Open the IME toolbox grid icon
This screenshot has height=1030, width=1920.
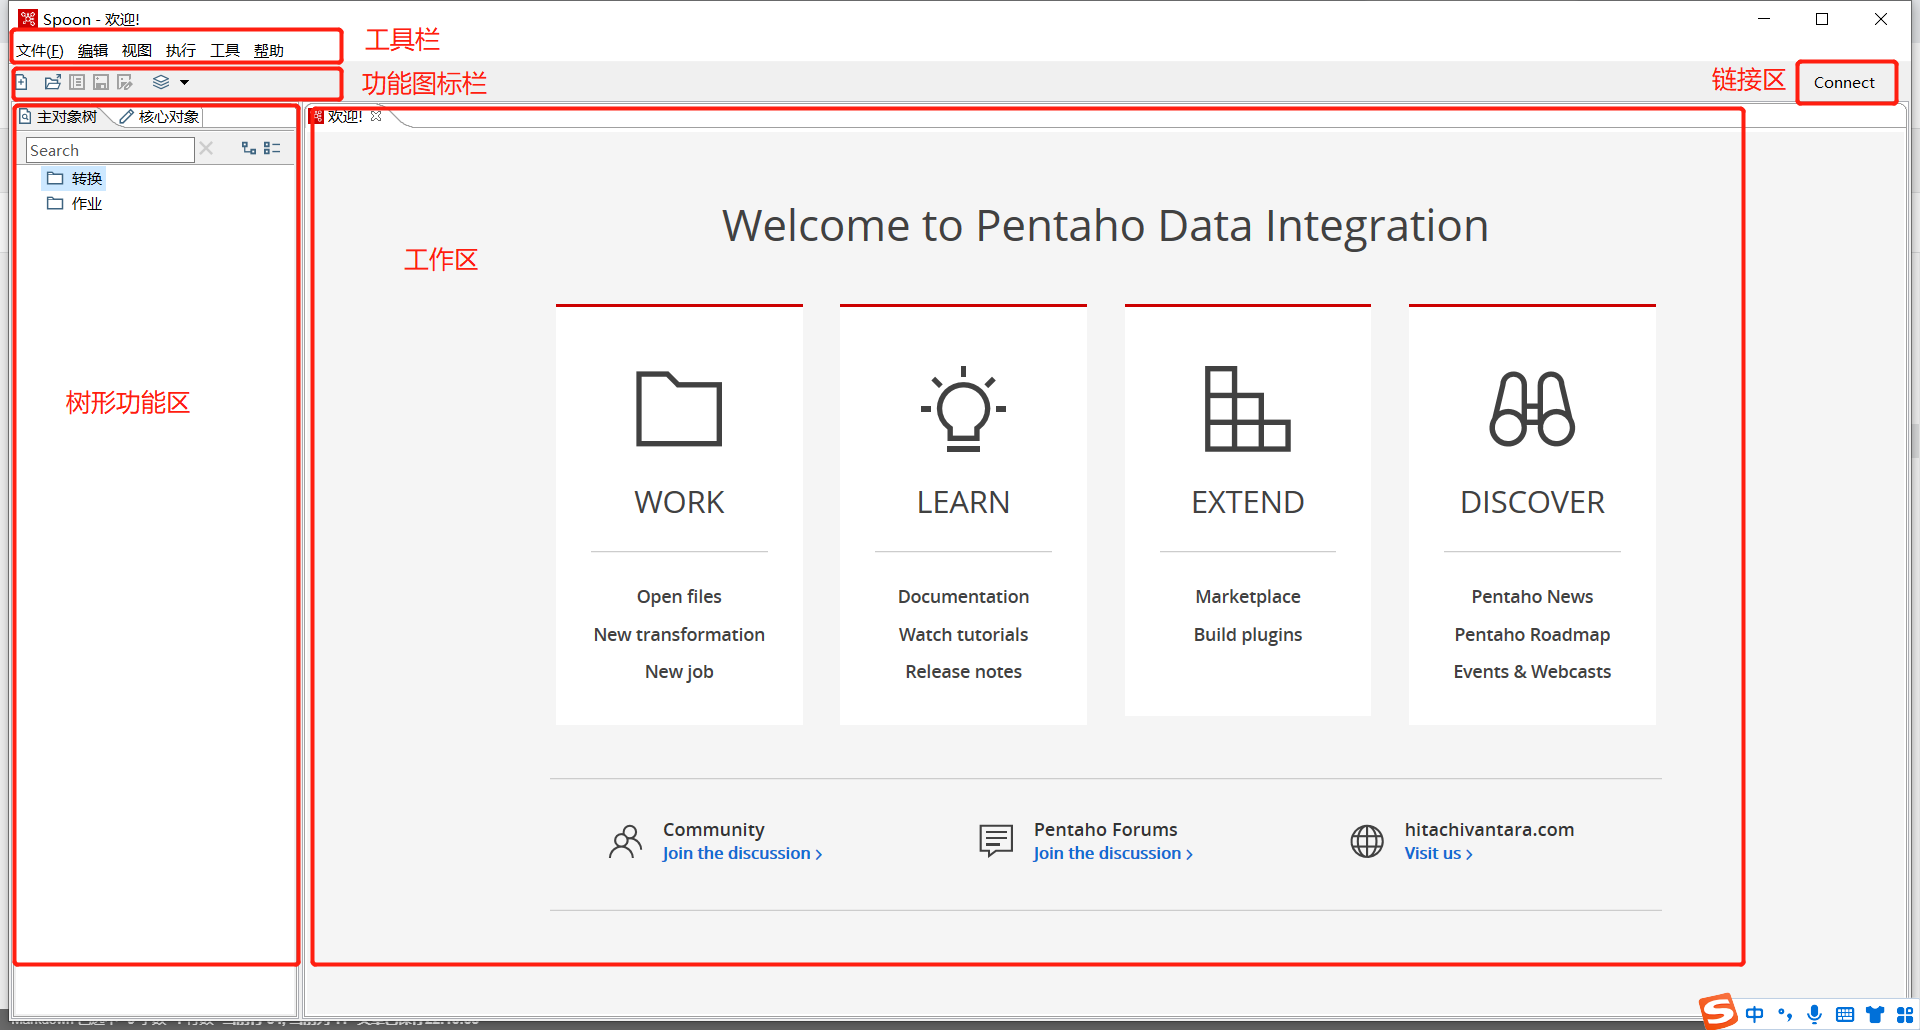coord(1905,1014)
